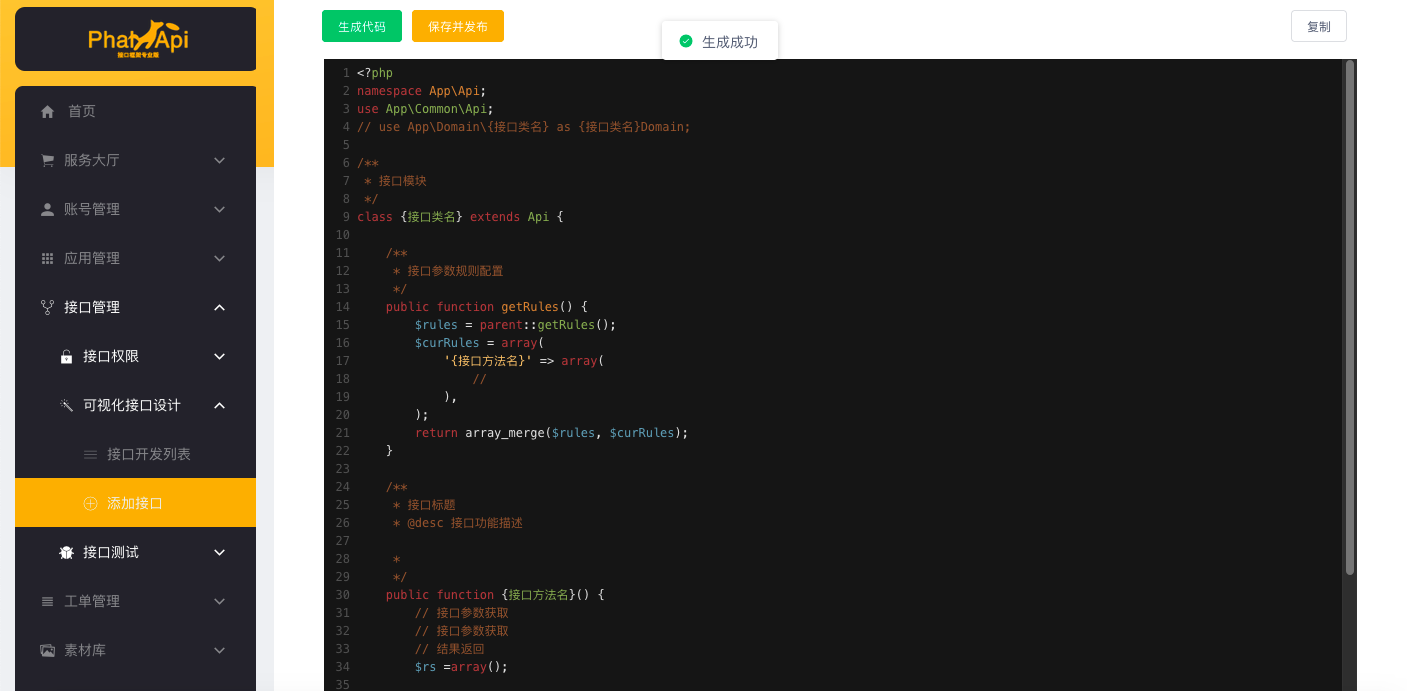
Task: Click the user icon beside 账号管理
Action: click(x=47, y=209)
